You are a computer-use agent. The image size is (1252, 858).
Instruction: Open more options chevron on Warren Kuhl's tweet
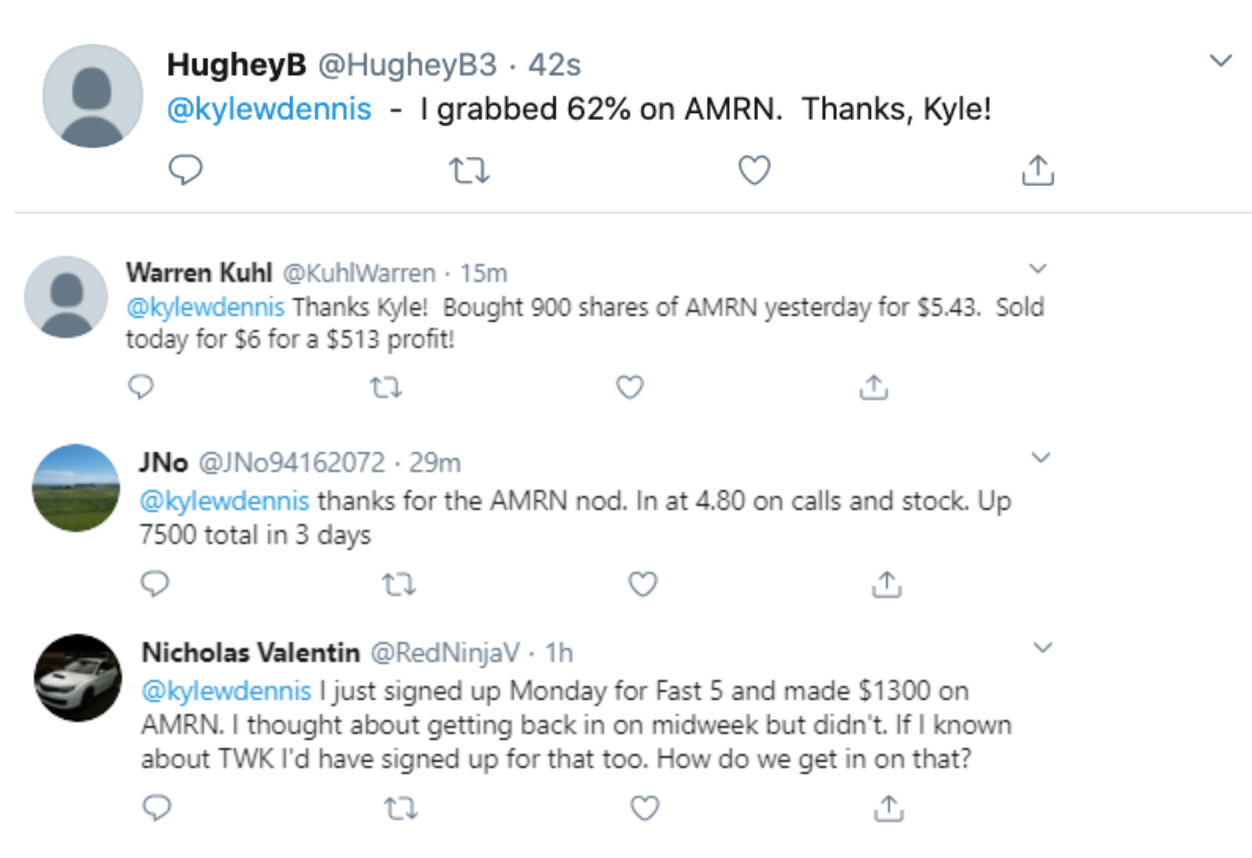[x=1037, y=269]
